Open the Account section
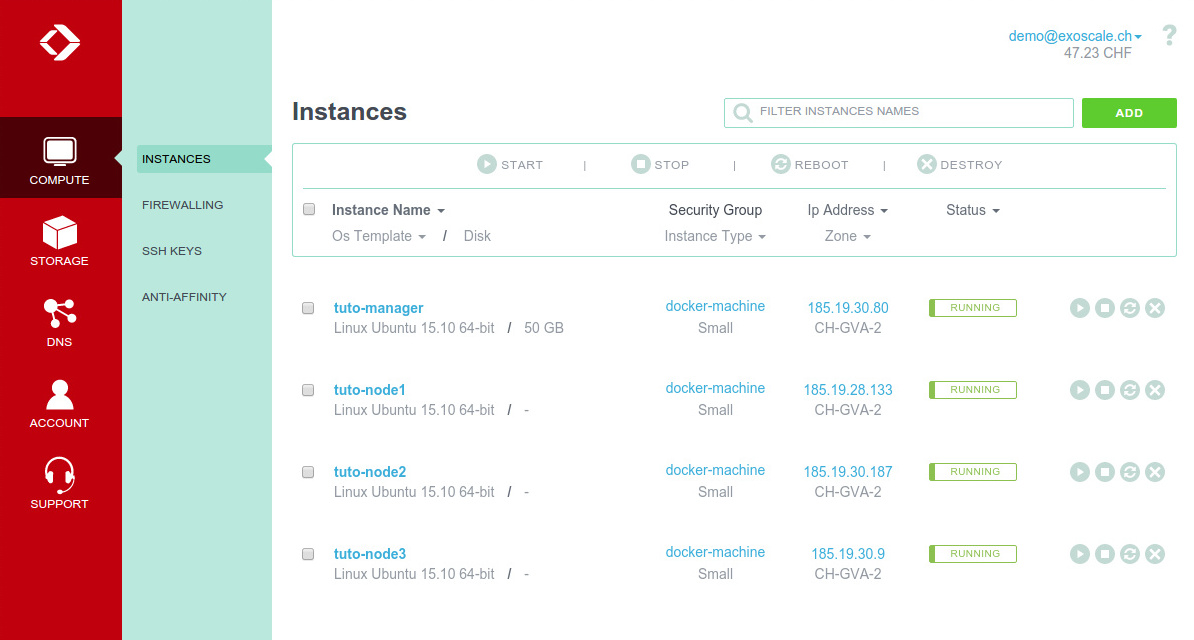Viewport: 1194px width, 640px height. click(60, 403)
